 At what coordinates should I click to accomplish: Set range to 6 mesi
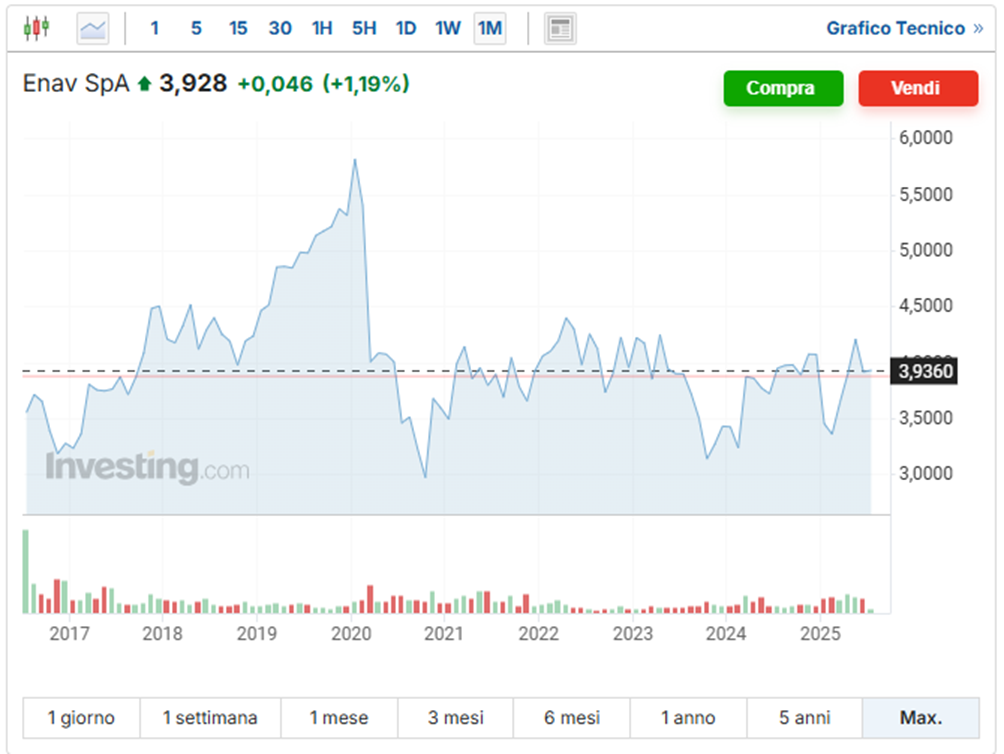(x=572, y=718)
